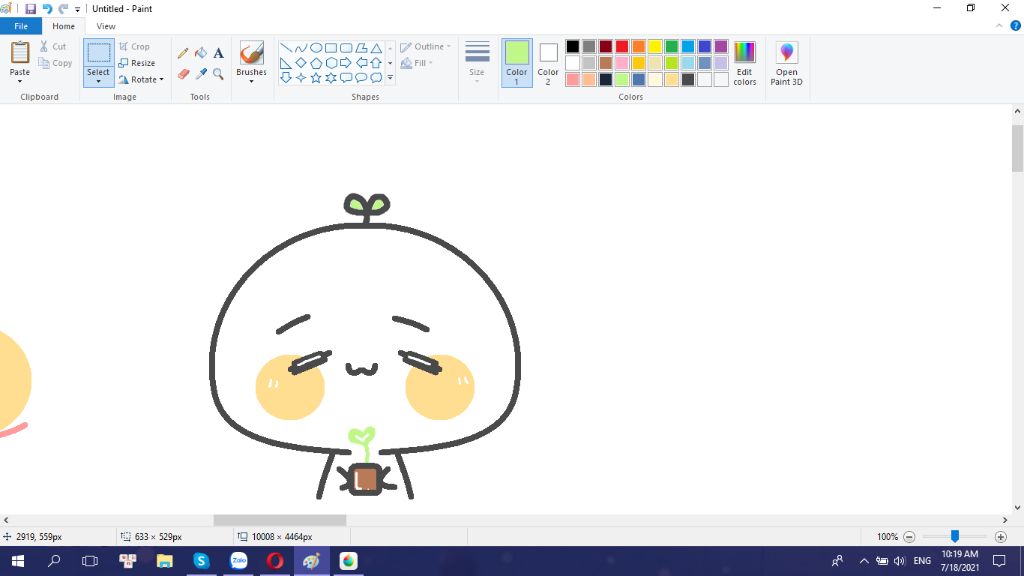Click the Redo arrow in title bar
Viewport: 1024px width, 576px height.
click(63, 8)
